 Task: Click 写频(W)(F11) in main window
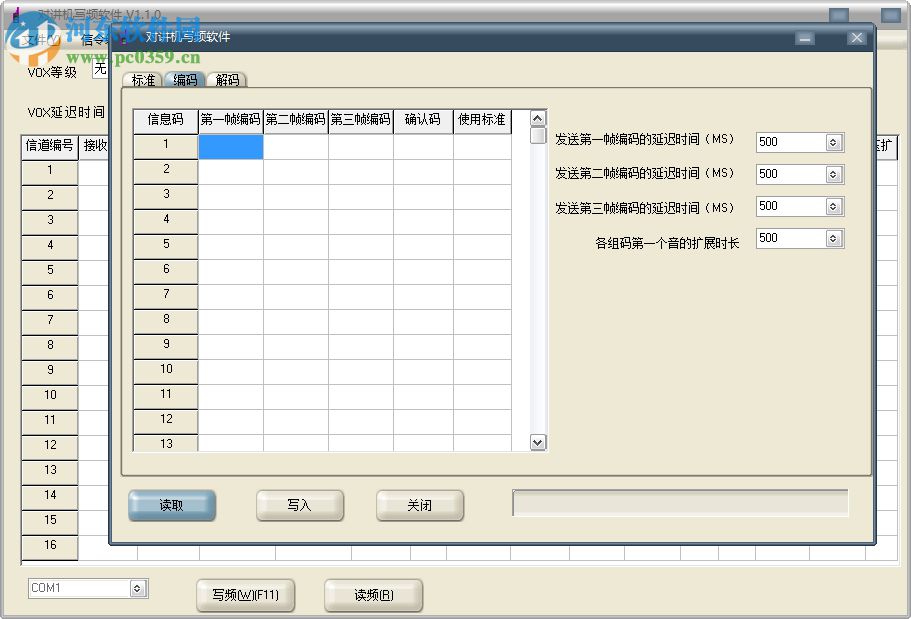[246, 595]
